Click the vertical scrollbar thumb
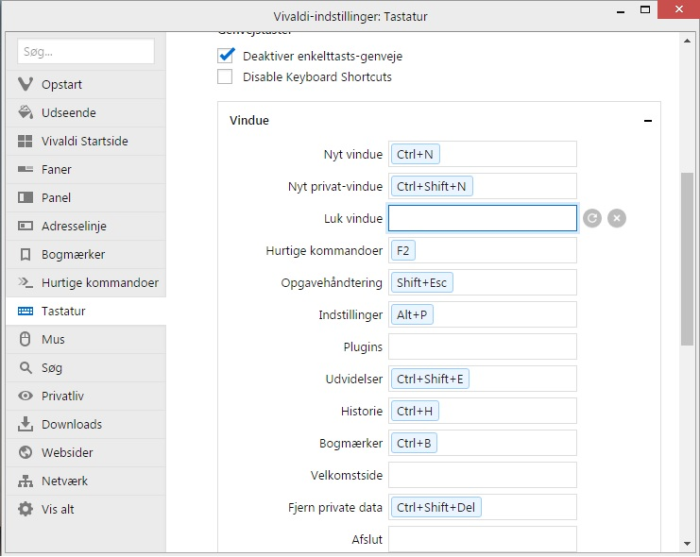Viewport: 700px width, 557px height. click(687, 259)
